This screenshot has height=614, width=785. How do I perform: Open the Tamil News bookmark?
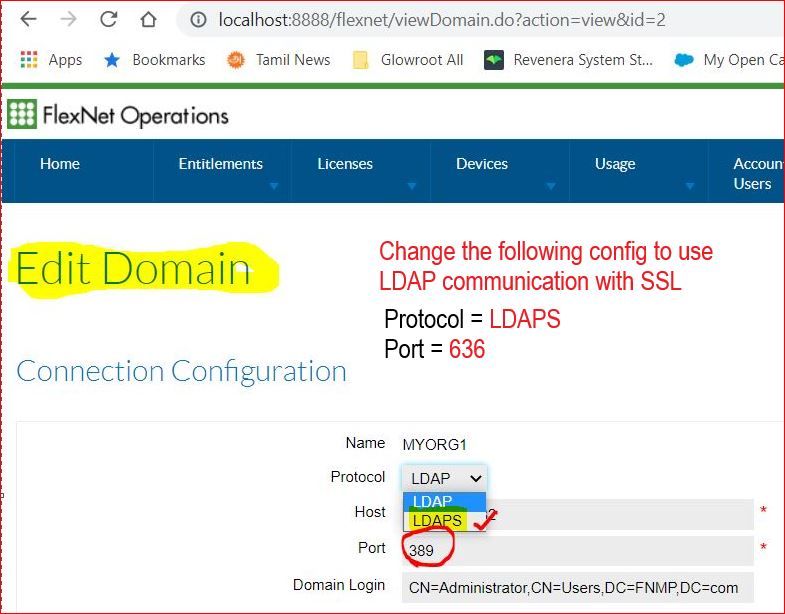click(x=279, y=60)
